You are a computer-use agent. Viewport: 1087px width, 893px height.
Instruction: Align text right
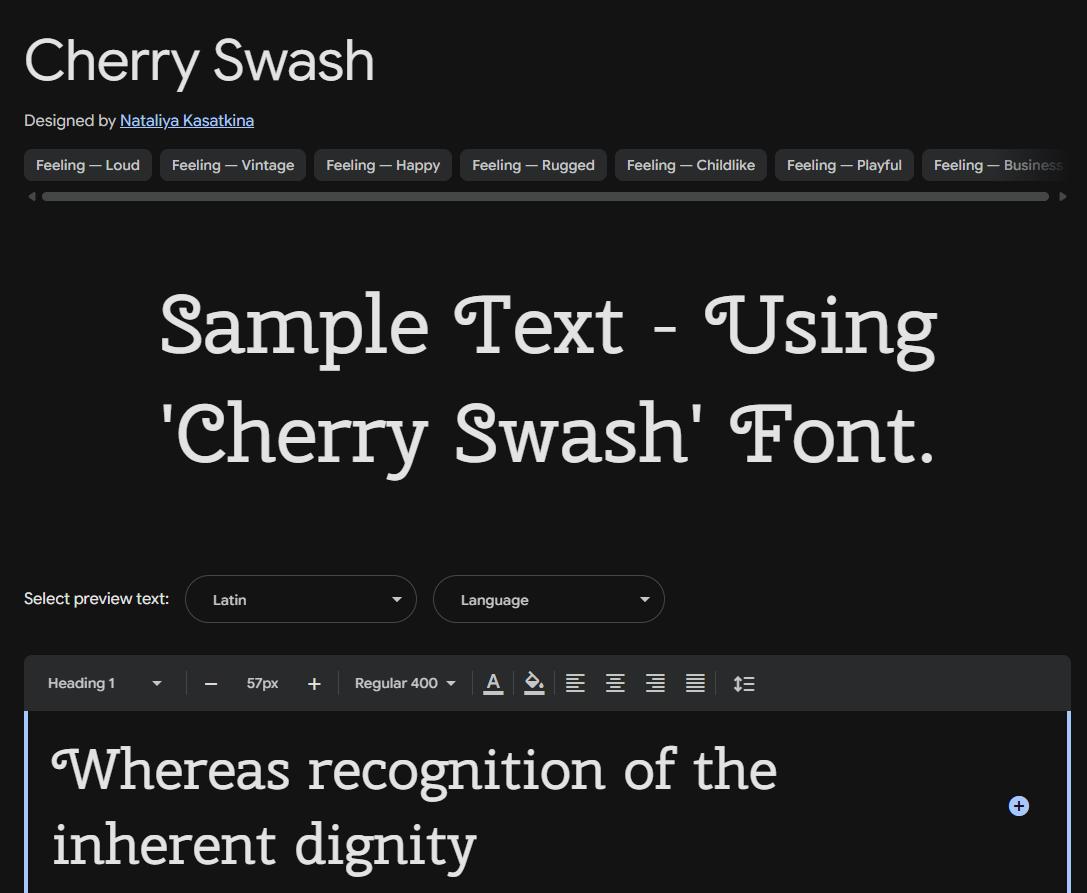[x=655, y=684]
